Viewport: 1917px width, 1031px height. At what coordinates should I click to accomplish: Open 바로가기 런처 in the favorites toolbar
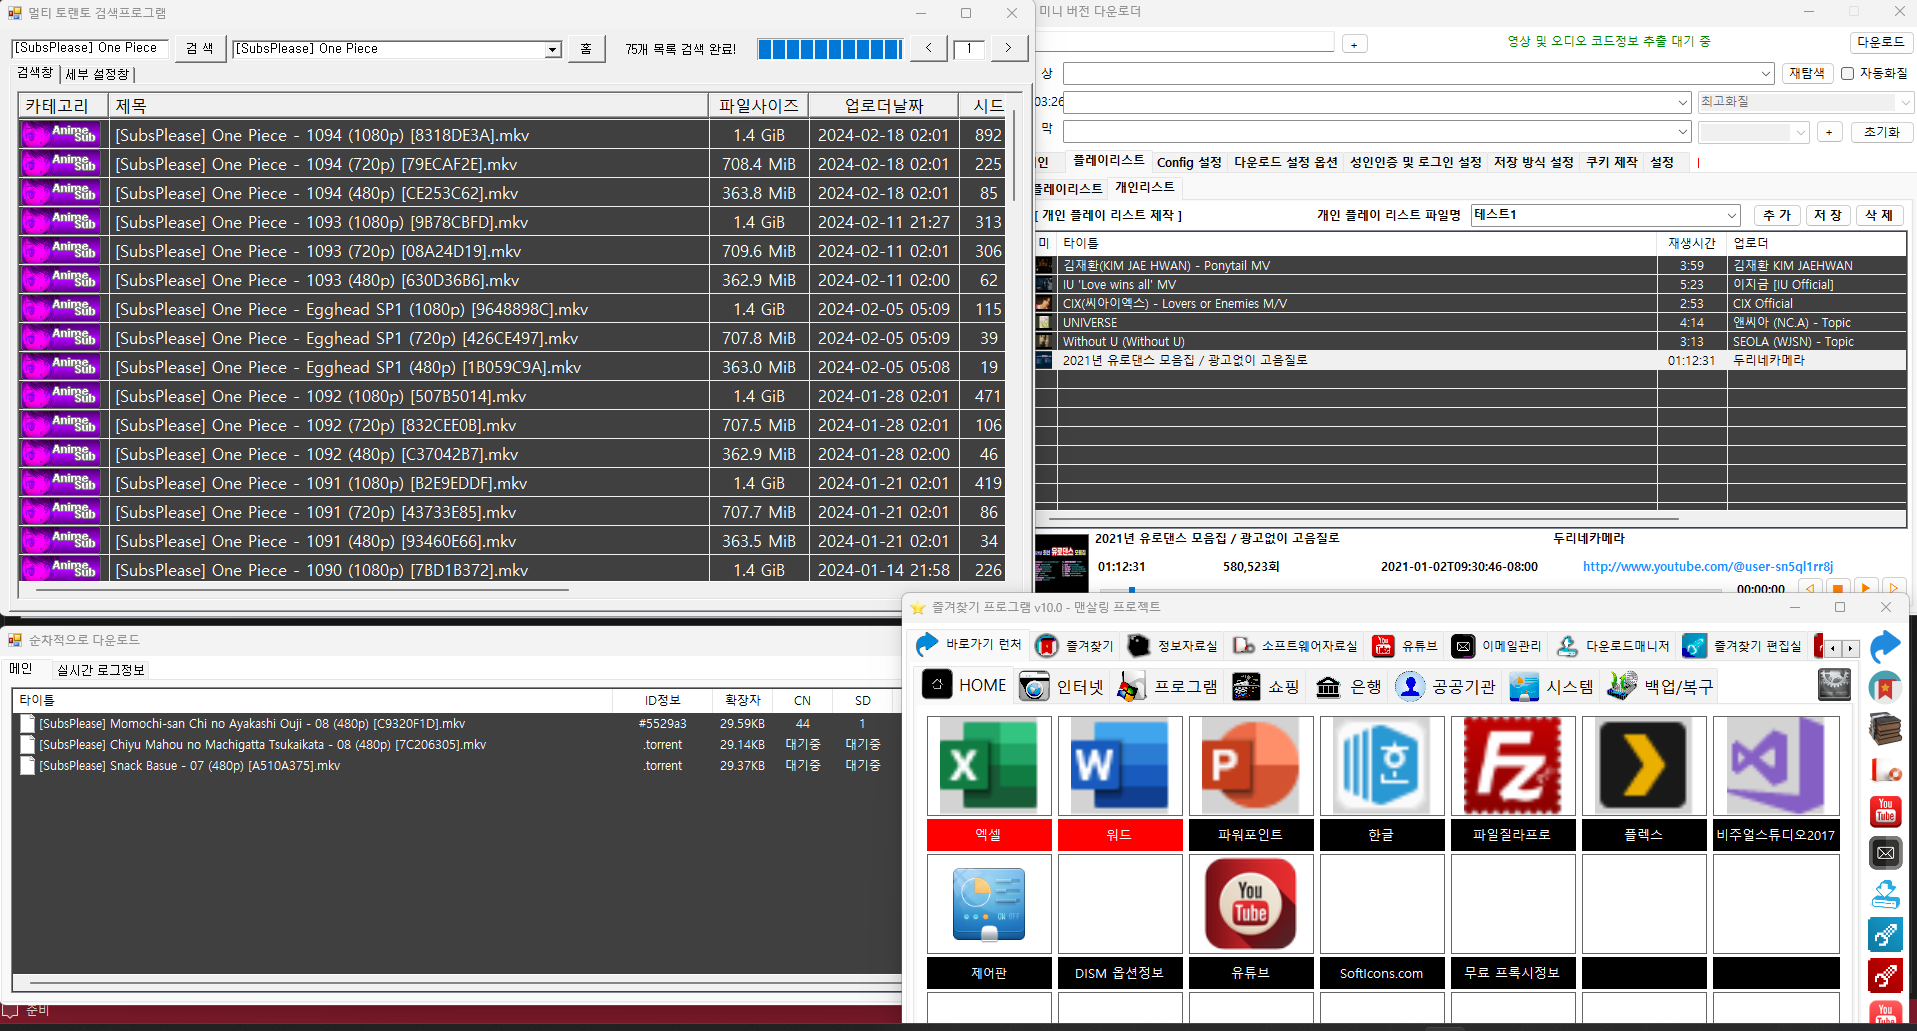(969, 645)
